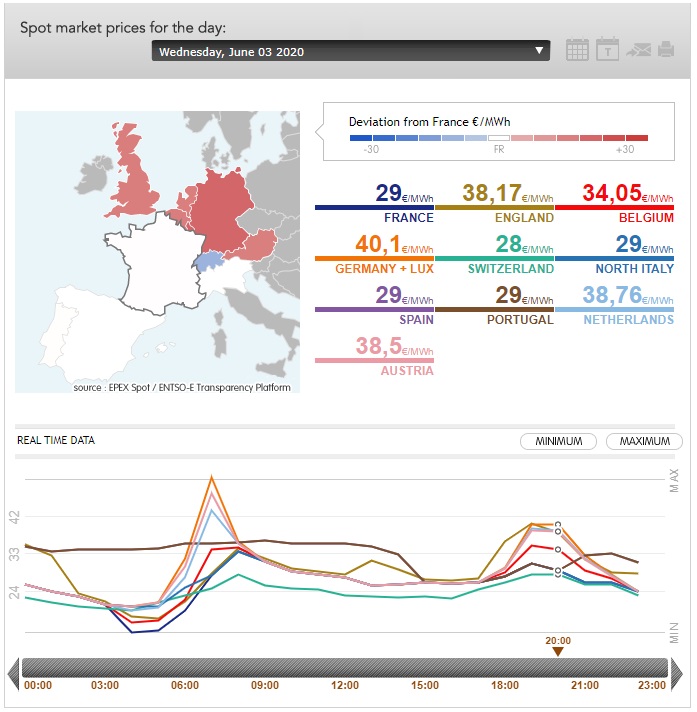
Task: Click the 21:00 timeline label
Action: 584,685
